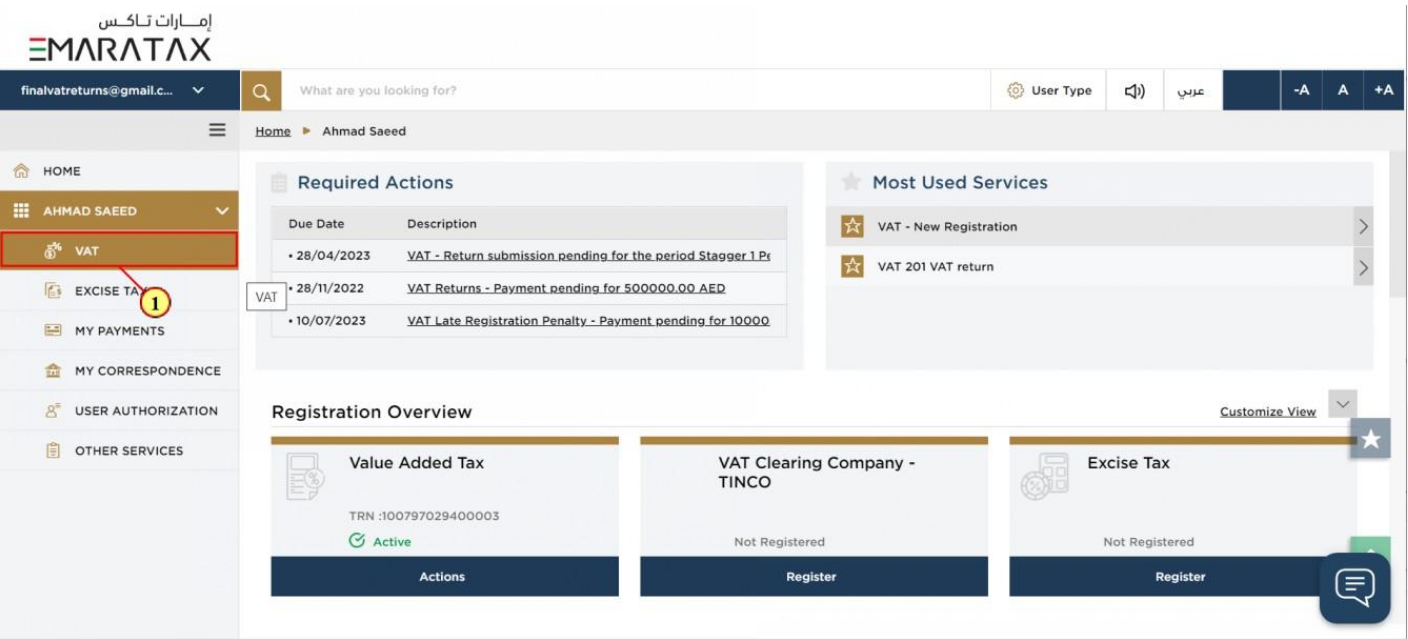This screenshot has height=639, width=1408.
Task: Click the Excise Tax card calculator icon
Action: click(x=1044, y=477)
